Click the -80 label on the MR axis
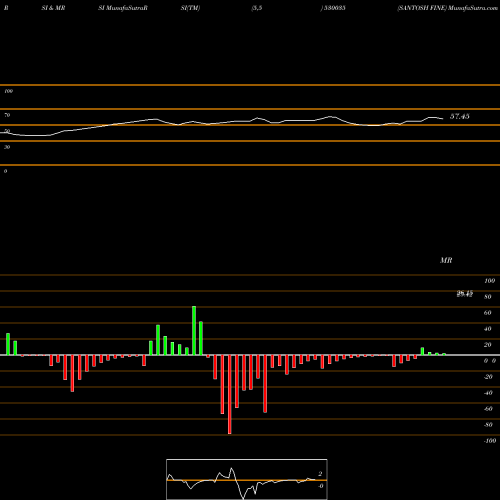Viewport: 500px width, 500px height. [488, 425]
